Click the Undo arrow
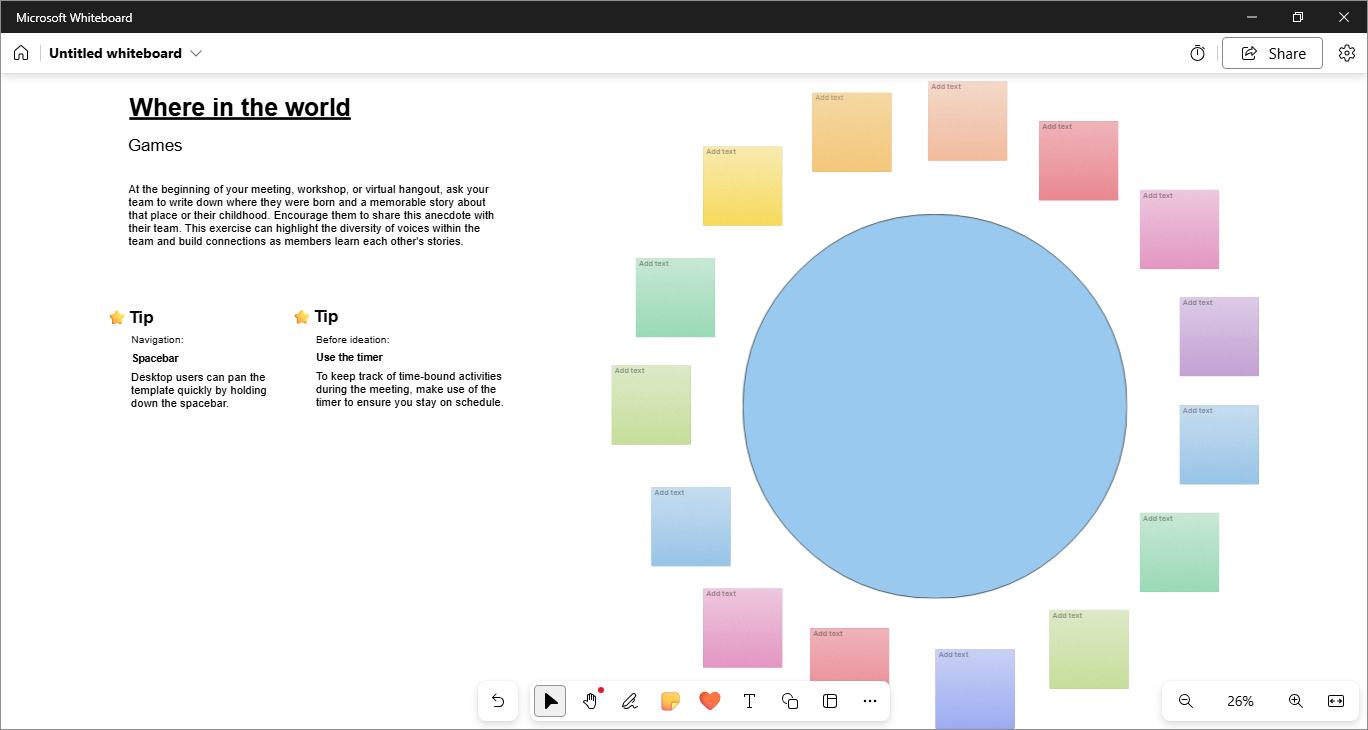Image resolution: width=1368 pixels, height=730 pixels. tap(498, 701)
